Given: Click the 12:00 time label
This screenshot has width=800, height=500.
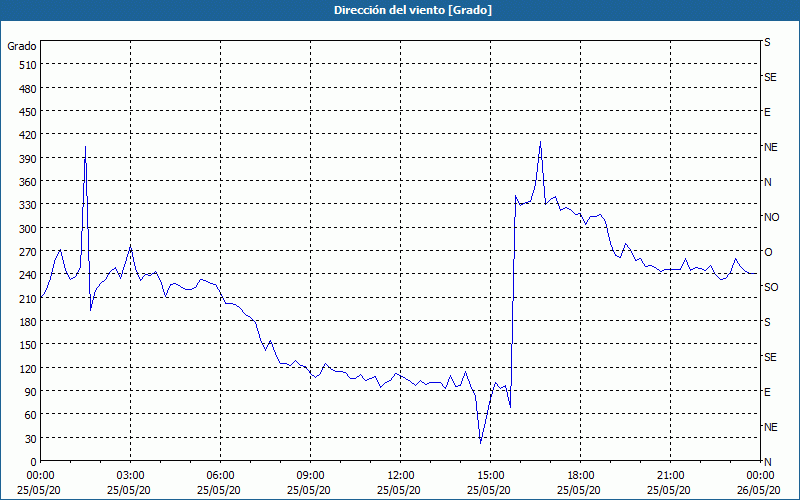Looking at the screenshot, I should tap(401, 476).
